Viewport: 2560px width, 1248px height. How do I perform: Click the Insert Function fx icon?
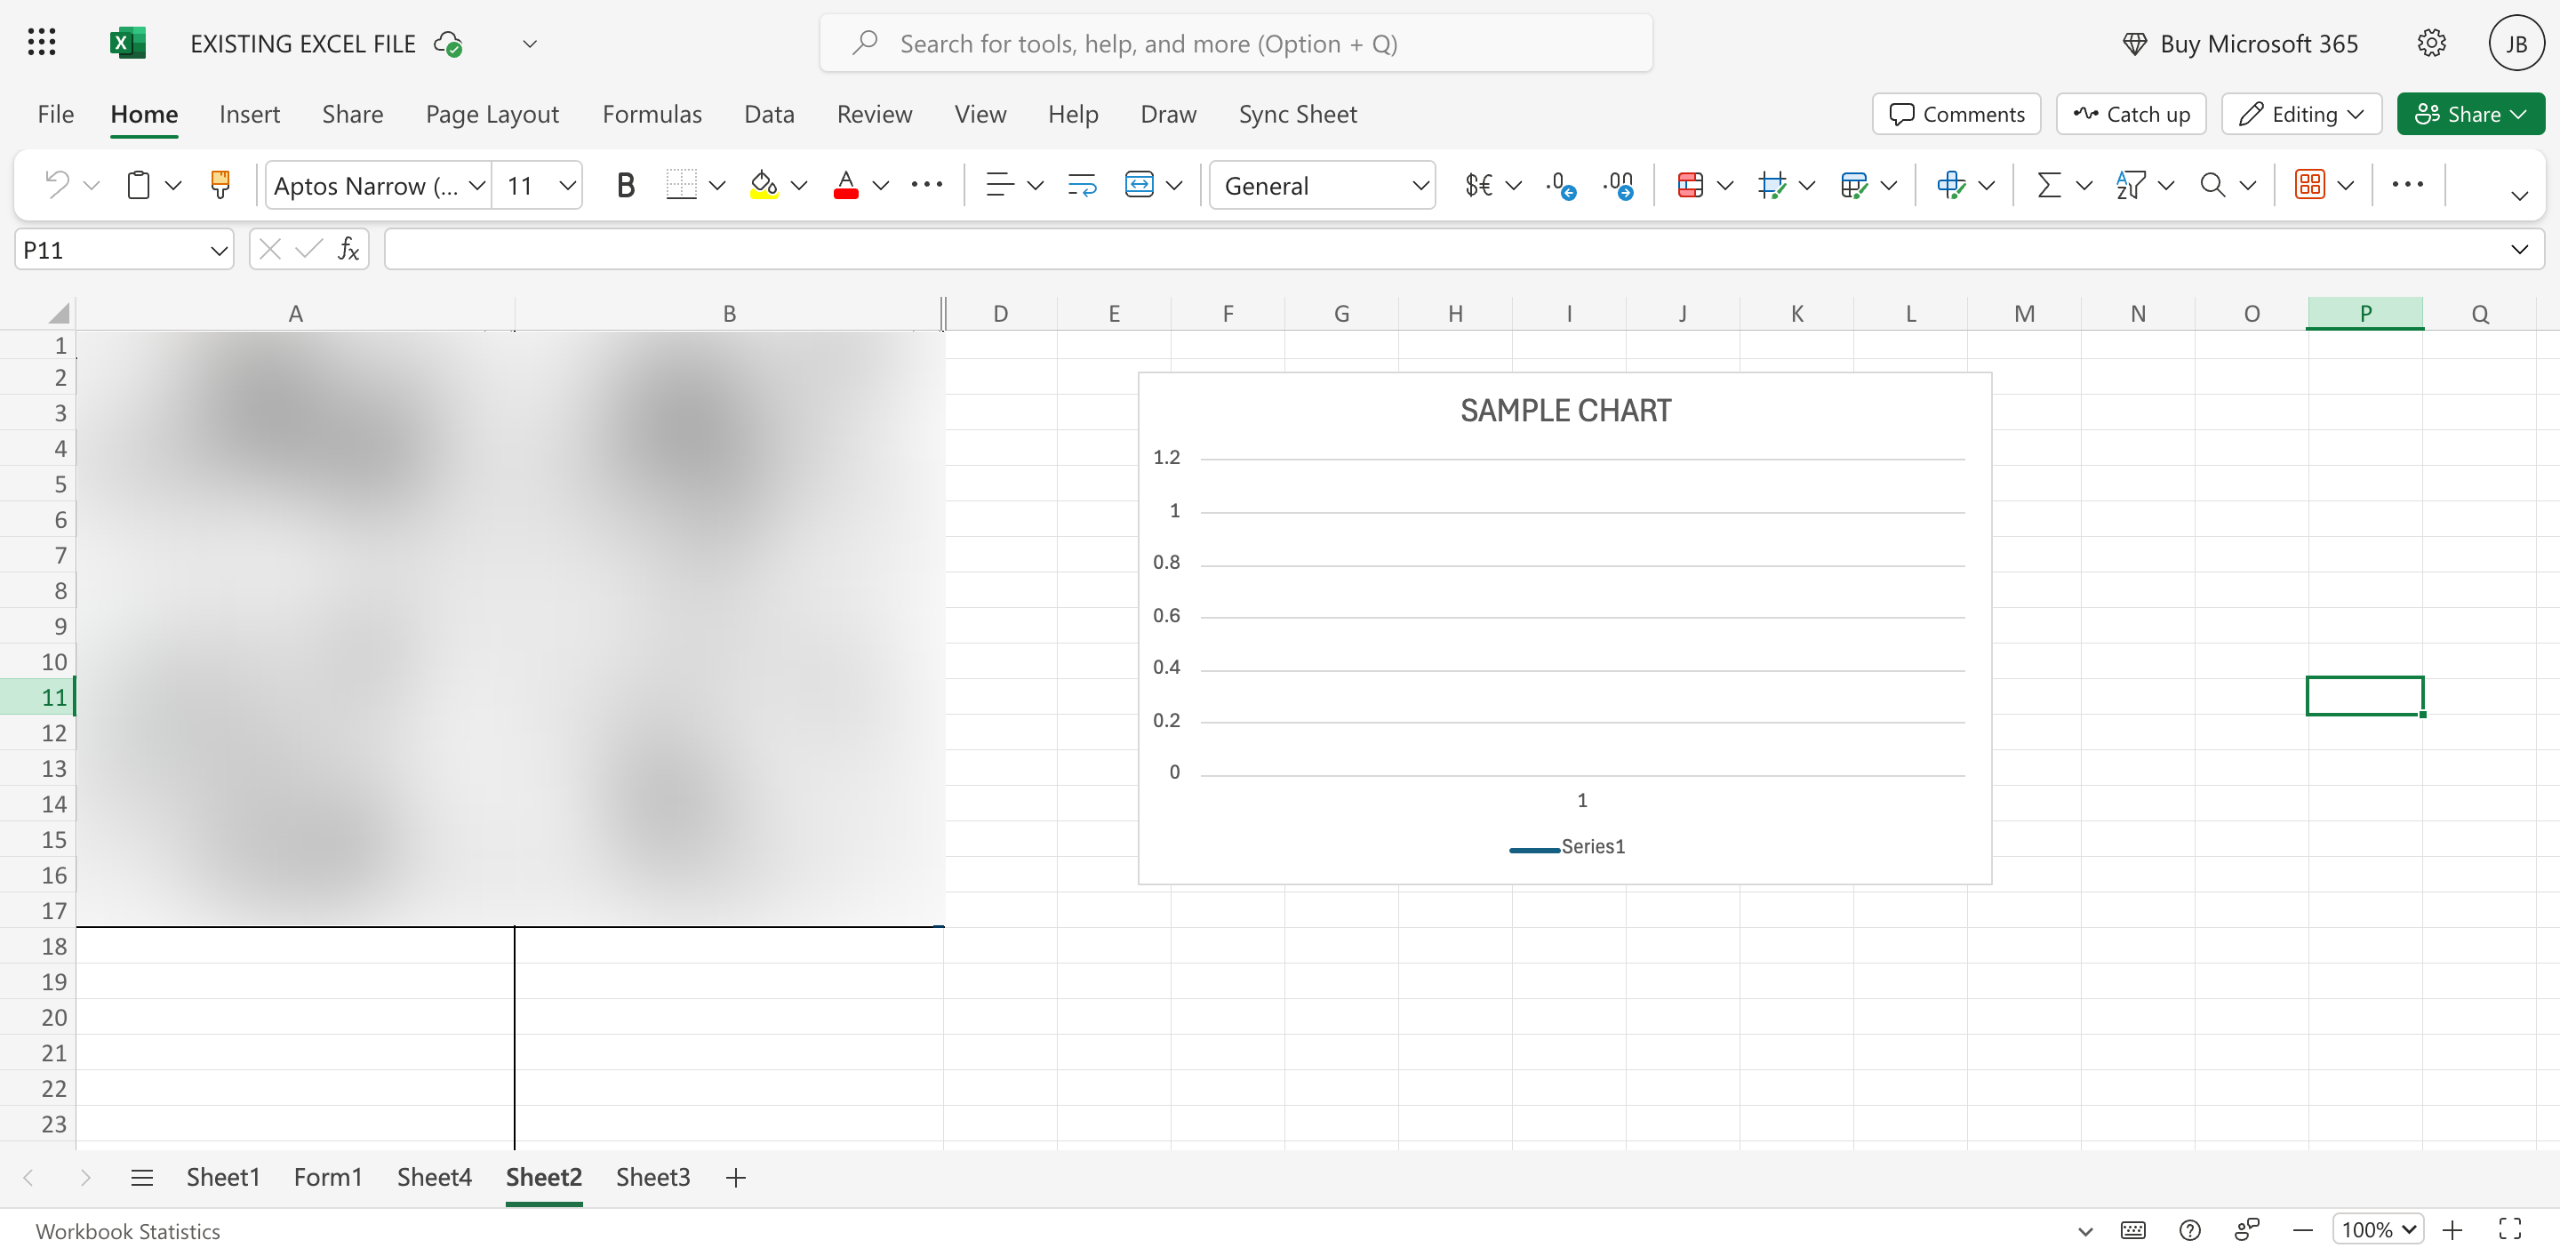click(348, 249)
